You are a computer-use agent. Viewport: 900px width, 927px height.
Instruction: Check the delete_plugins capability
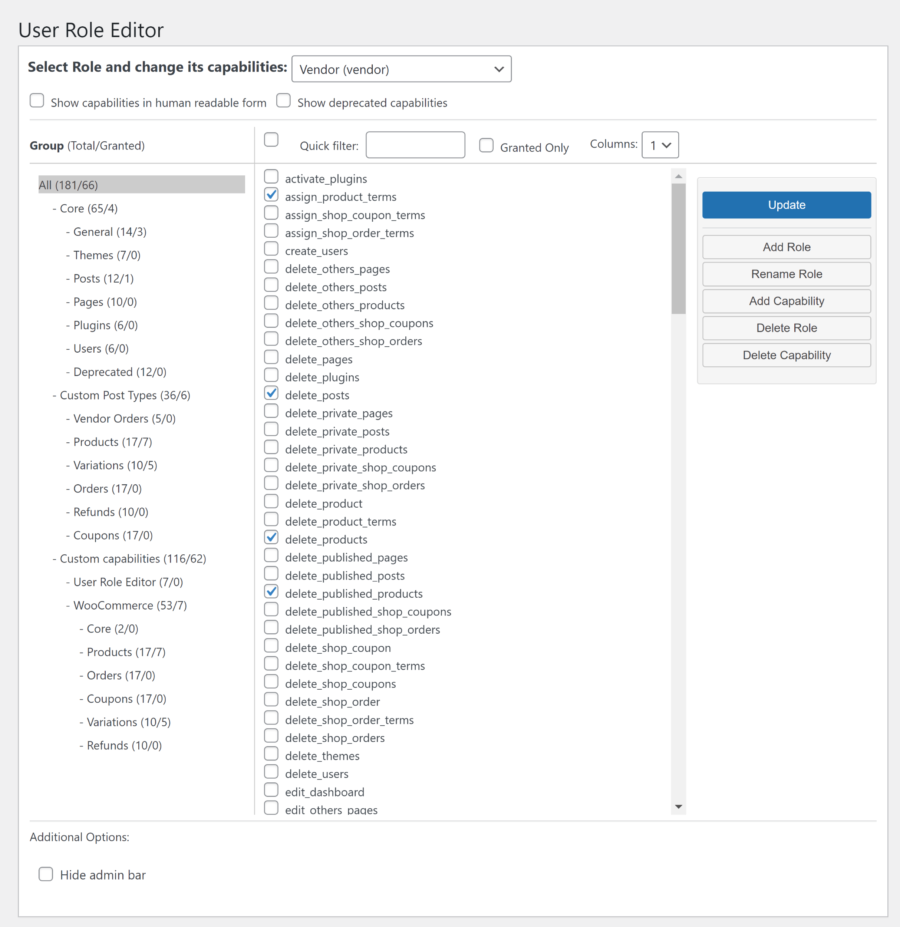click(271, 376)
